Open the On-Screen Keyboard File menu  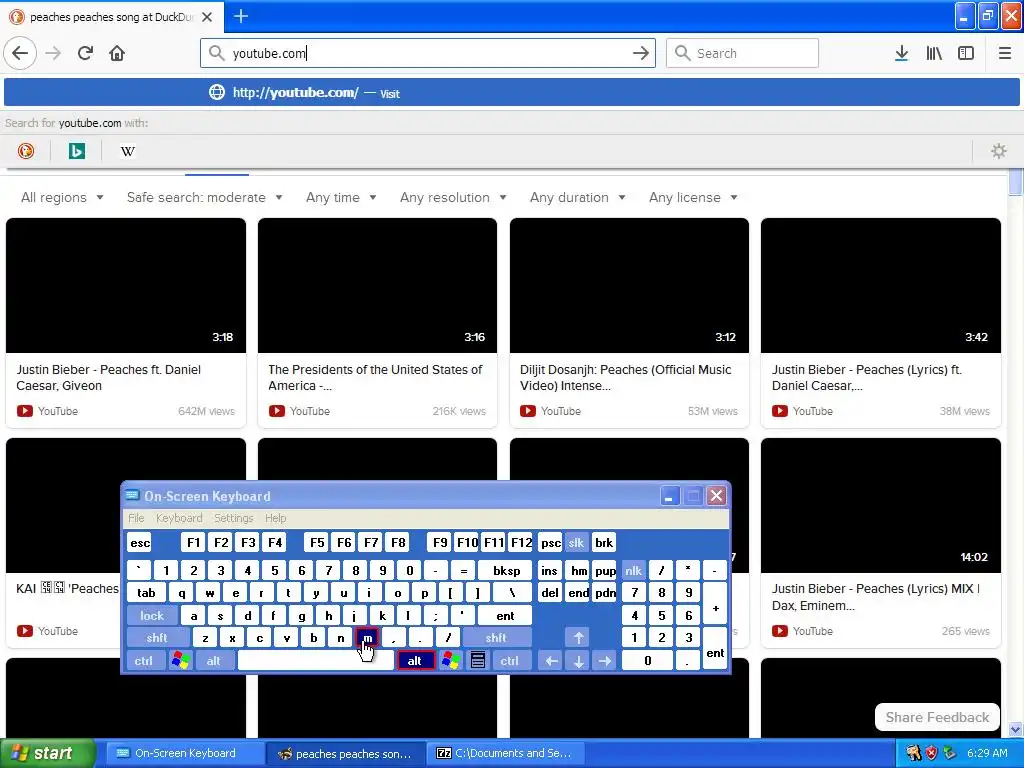(x=136, y=518)
